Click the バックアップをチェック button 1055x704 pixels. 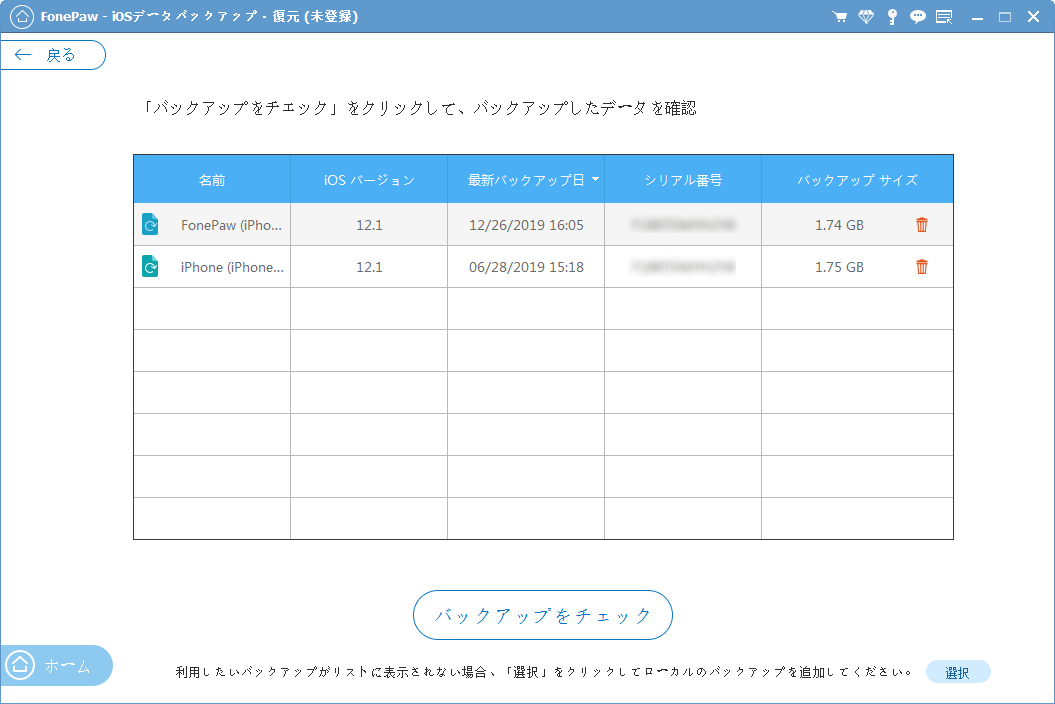[542, 614]
